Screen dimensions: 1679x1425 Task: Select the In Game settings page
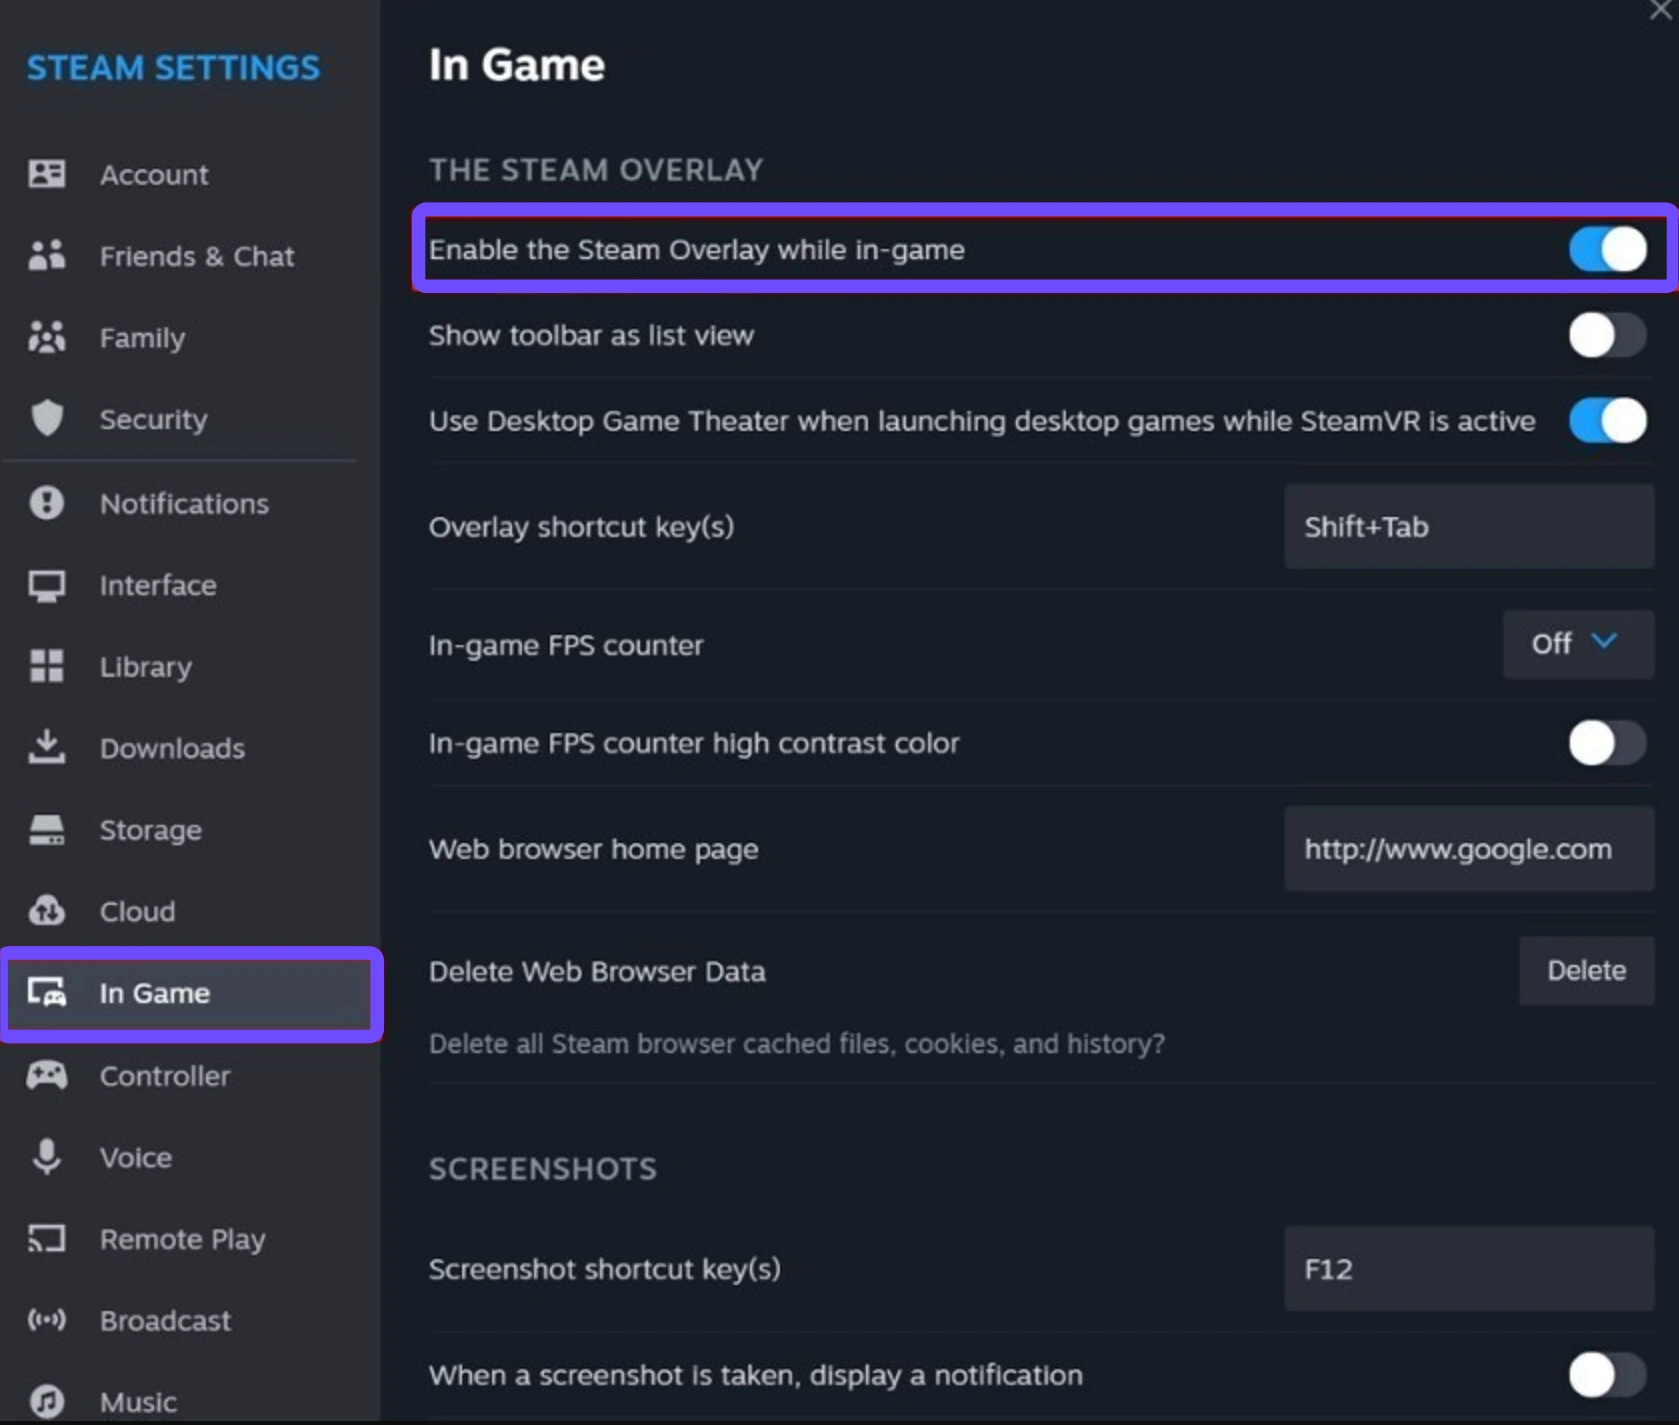pos(190,993)
